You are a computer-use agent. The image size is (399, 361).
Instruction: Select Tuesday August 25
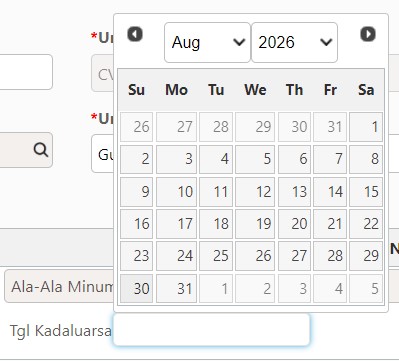[216, 256]
